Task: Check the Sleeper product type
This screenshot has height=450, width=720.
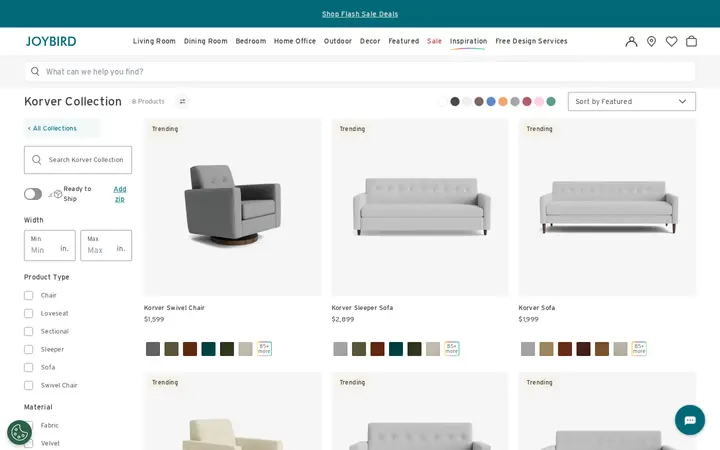Action: click(x=28, y=349)
